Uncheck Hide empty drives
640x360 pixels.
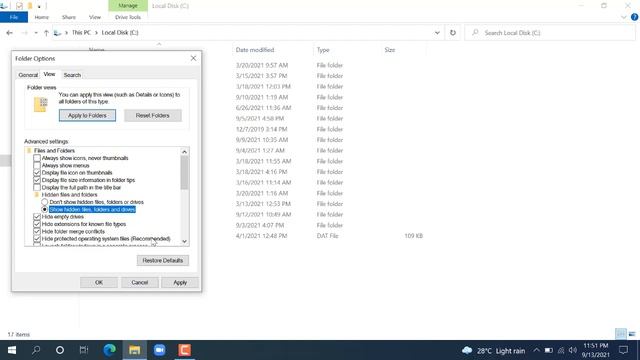click(37, 217)
